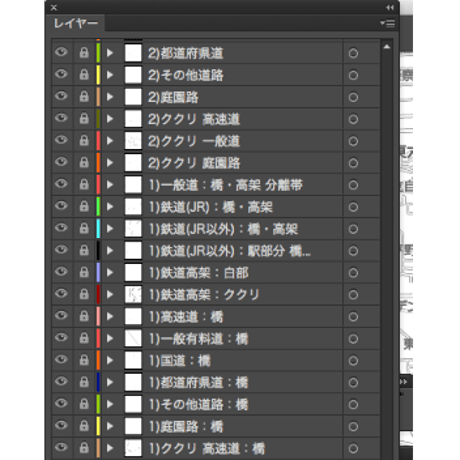Select the 2)ククリ 一般道 layer name
This screenshot has height=460, width=460.
pos(194,141)
